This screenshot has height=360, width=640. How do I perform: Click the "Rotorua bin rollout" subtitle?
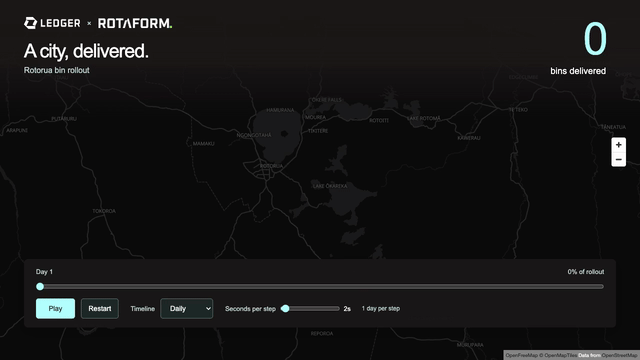click(56, 70)
